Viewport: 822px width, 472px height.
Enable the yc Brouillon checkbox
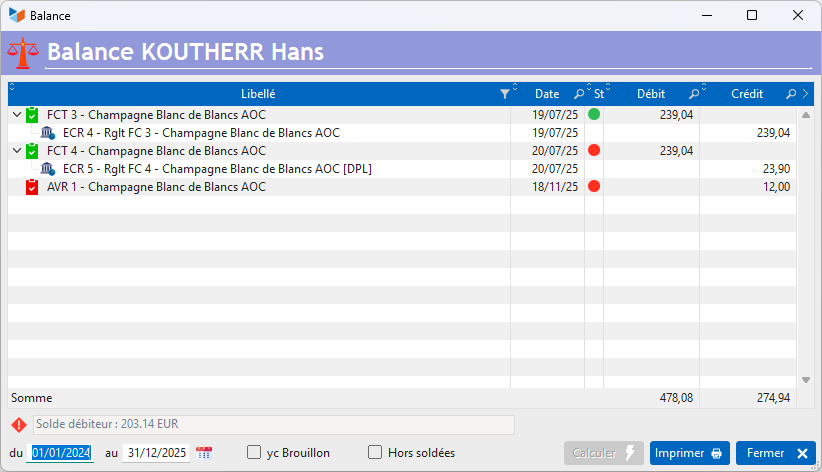coord(254,452)
